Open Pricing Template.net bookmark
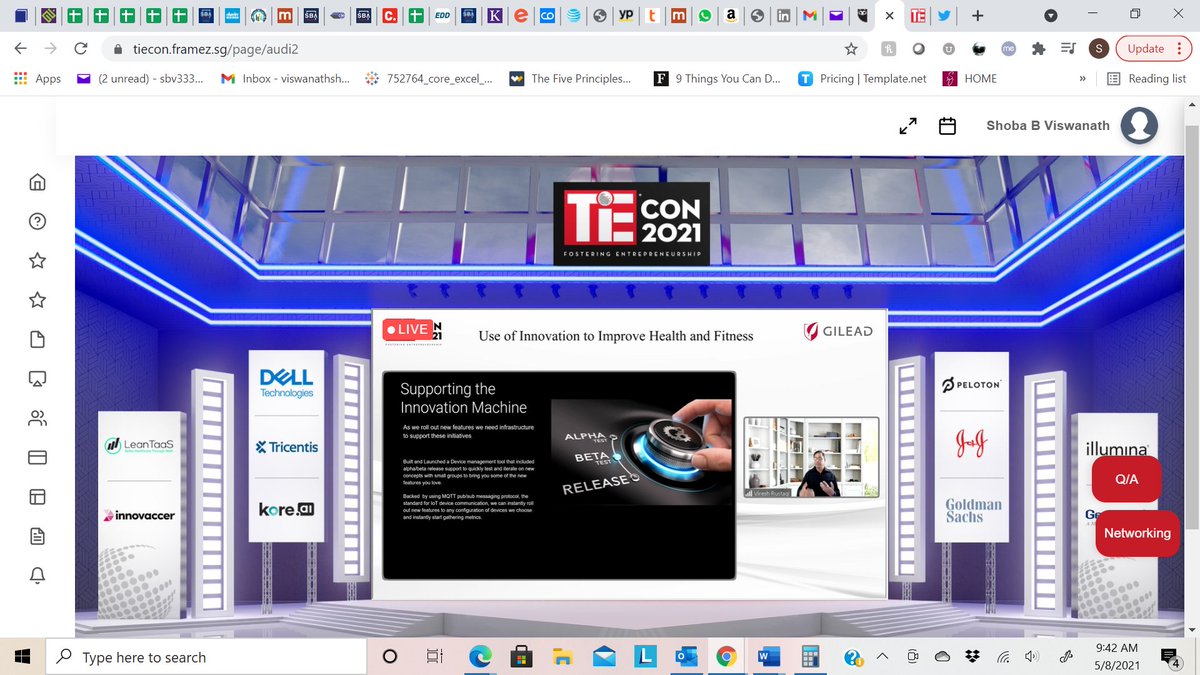Image resolution: width=1200 pixels, height=675 pixels. 862,79
